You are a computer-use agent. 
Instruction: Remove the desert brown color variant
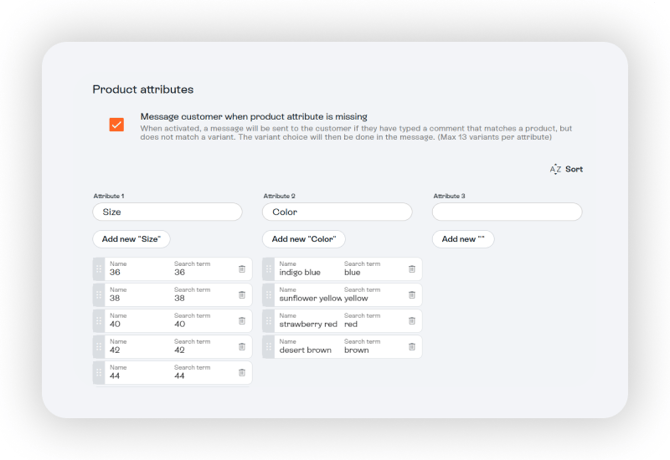coord(412,347)
